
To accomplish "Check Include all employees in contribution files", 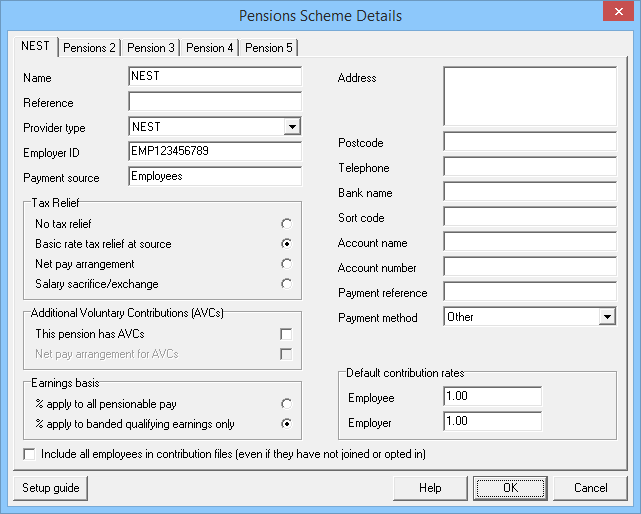I will 29,454.
